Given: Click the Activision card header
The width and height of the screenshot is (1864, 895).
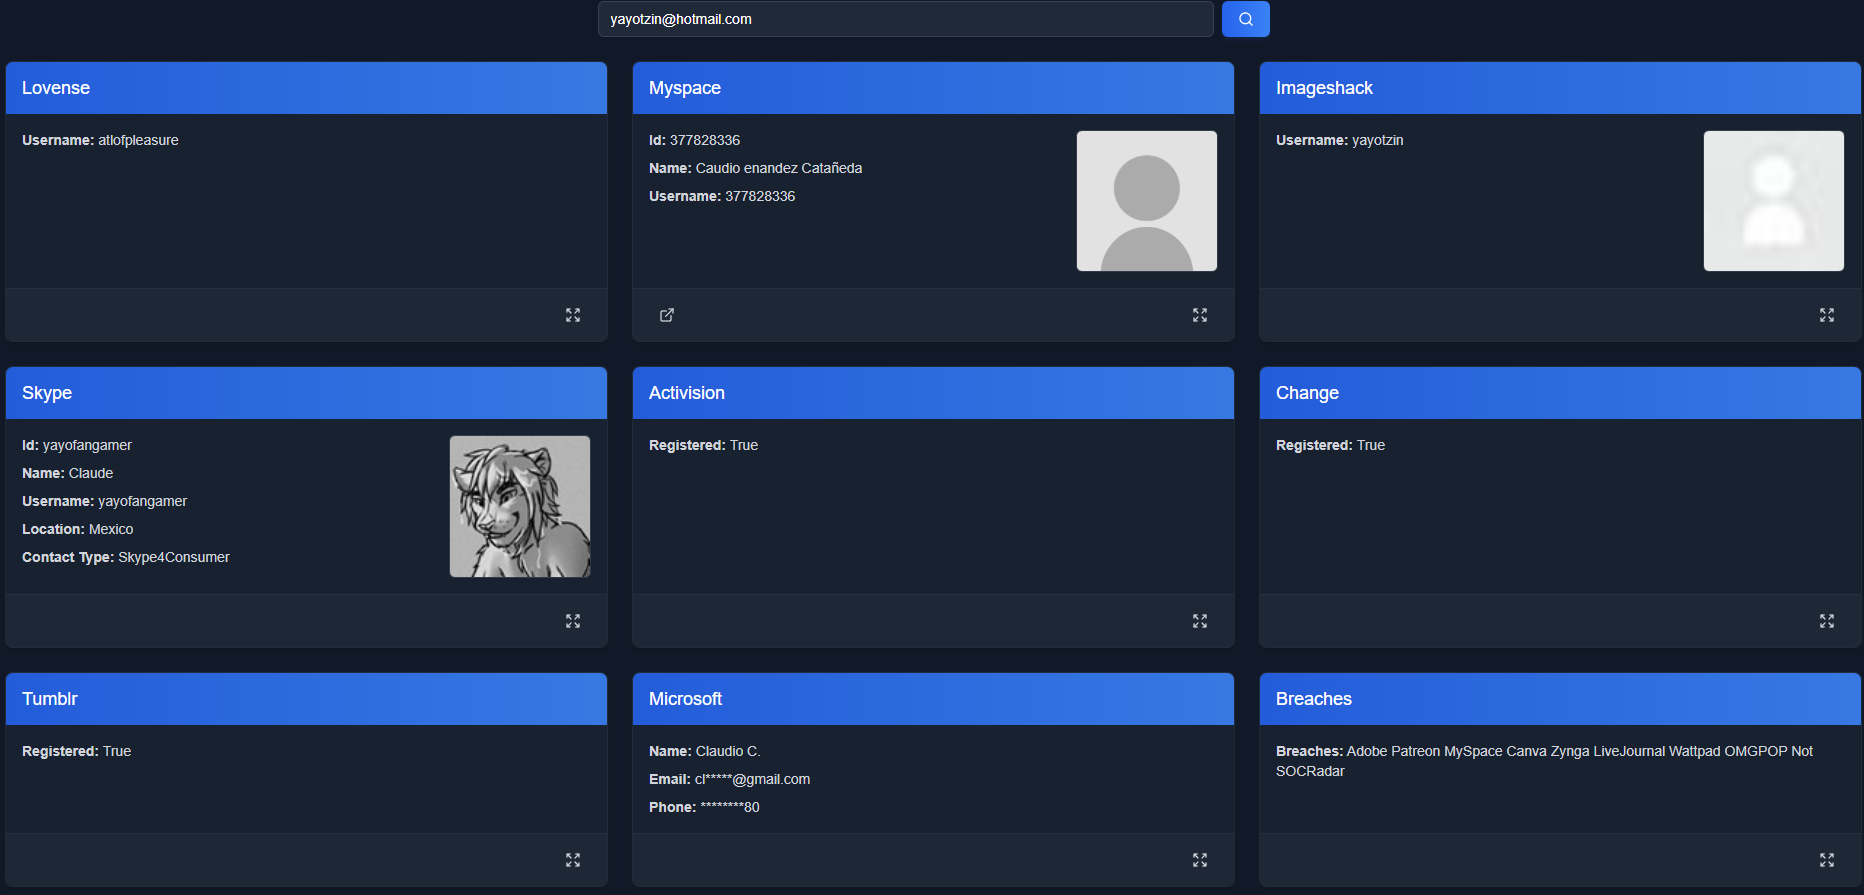Looking at the screenshot, I should pyautogui.click(x=933, y=393).
